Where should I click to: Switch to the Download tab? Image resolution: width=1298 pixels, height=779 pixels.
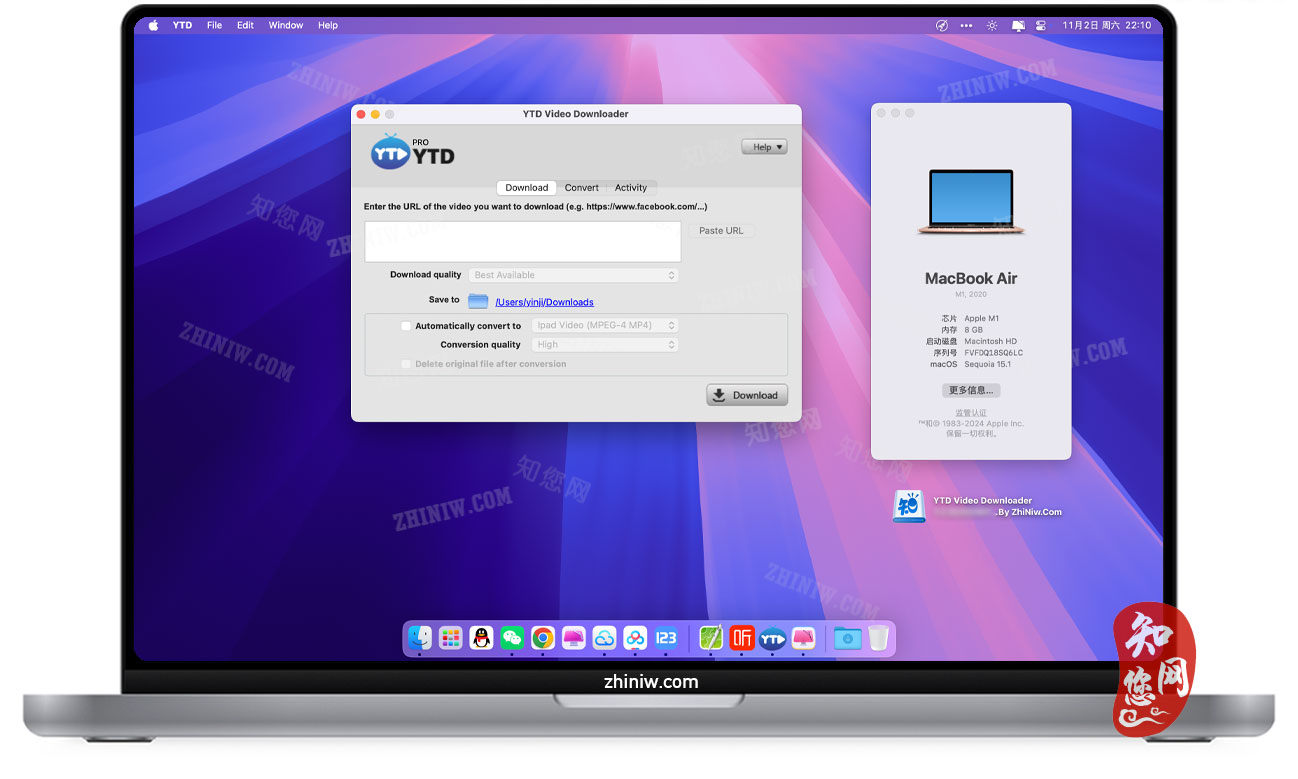(x=527, y=188)
